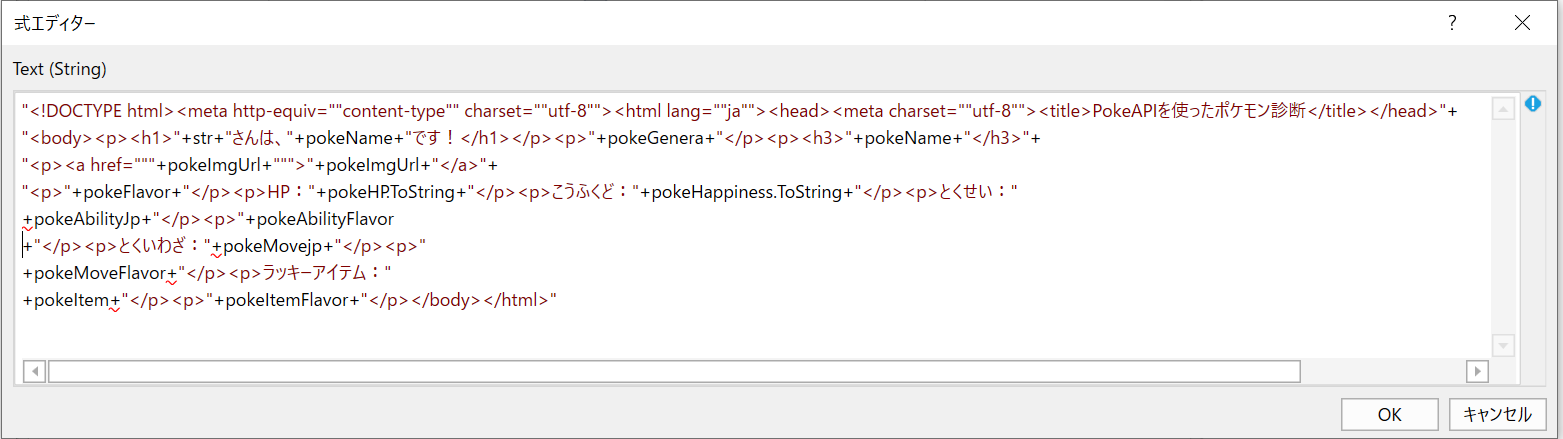Click the pokeHappiness.ToString expression text
The height and width of the screenshot is (439, 1563).
click(748, 192)
